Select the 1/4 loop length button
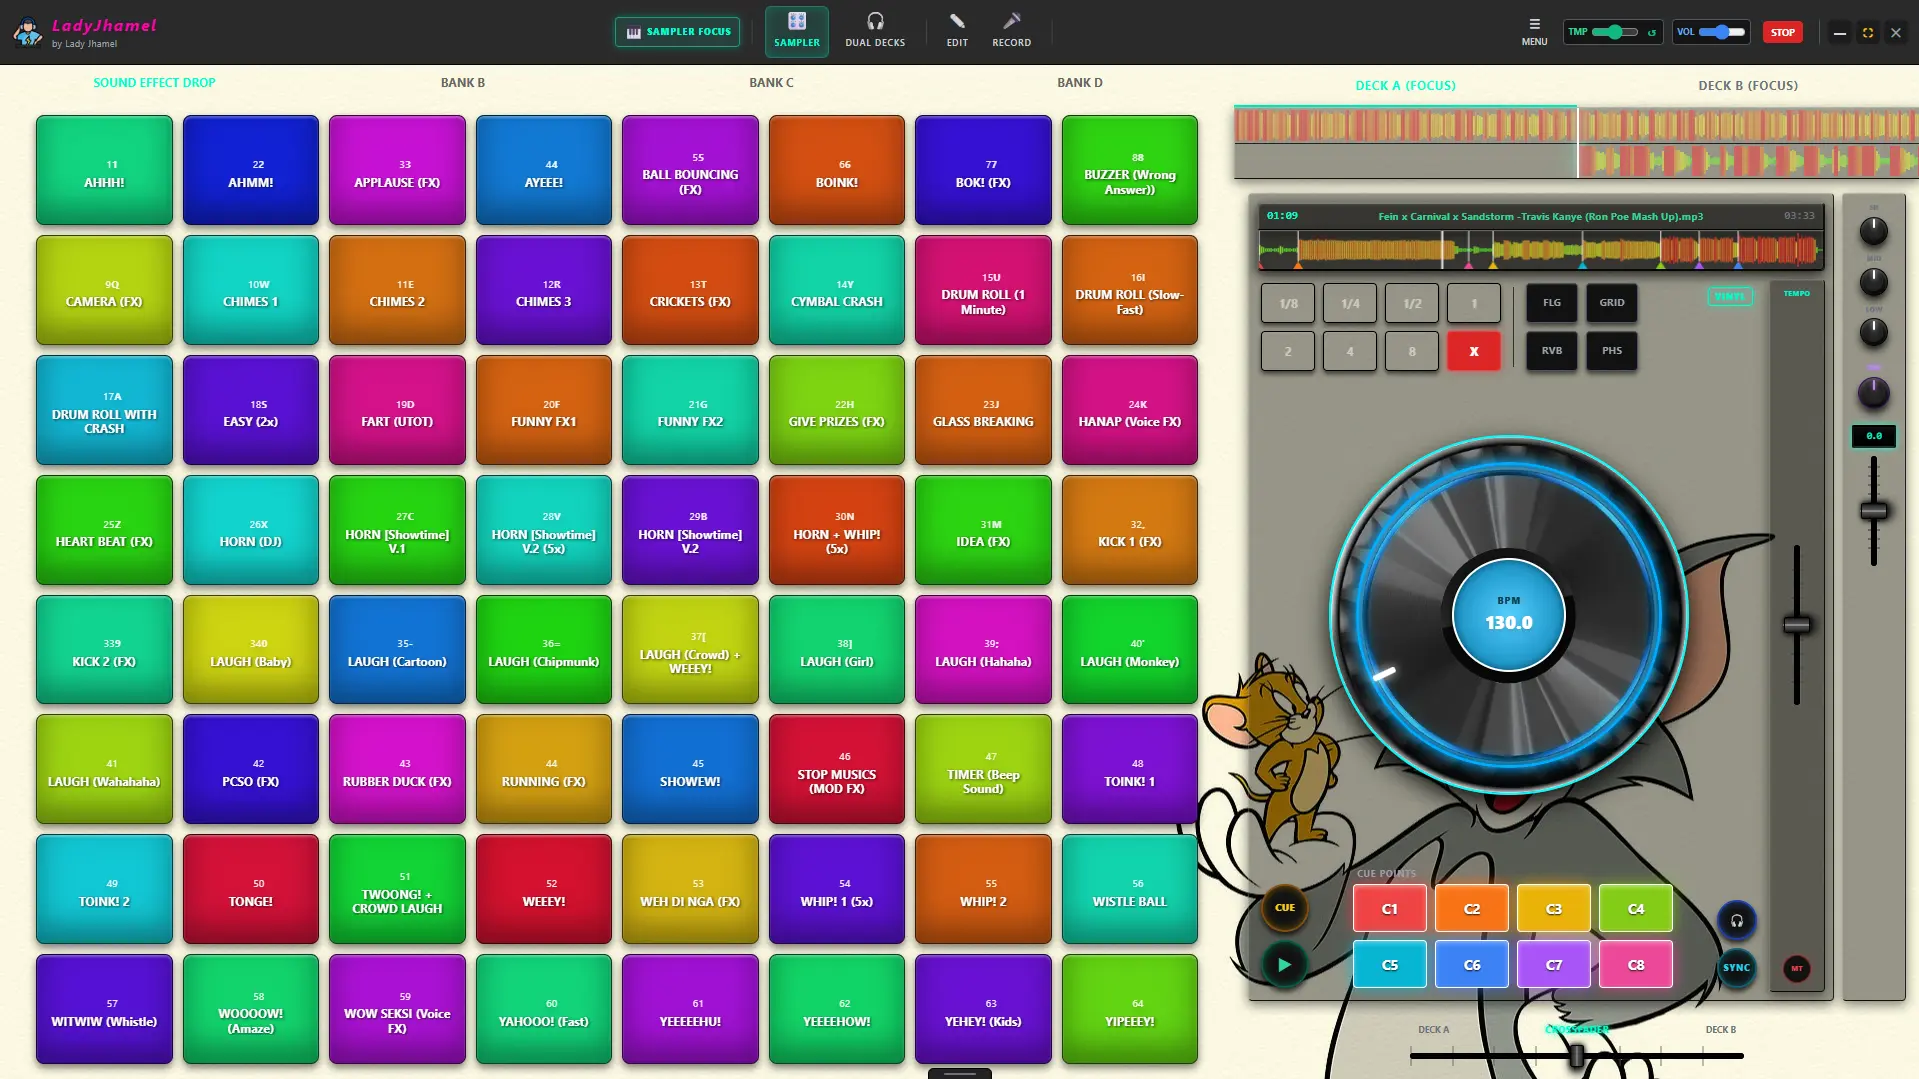Image resolution: width=1919 pixels, height=1079 pixels. [1350, 303]
